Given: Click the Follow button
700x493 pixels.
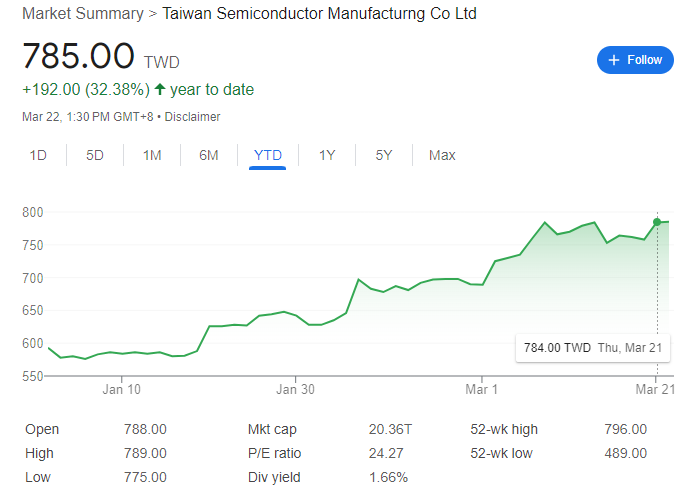Looking at the screenshot, I should pyautogui.click(x=635, y=60).
